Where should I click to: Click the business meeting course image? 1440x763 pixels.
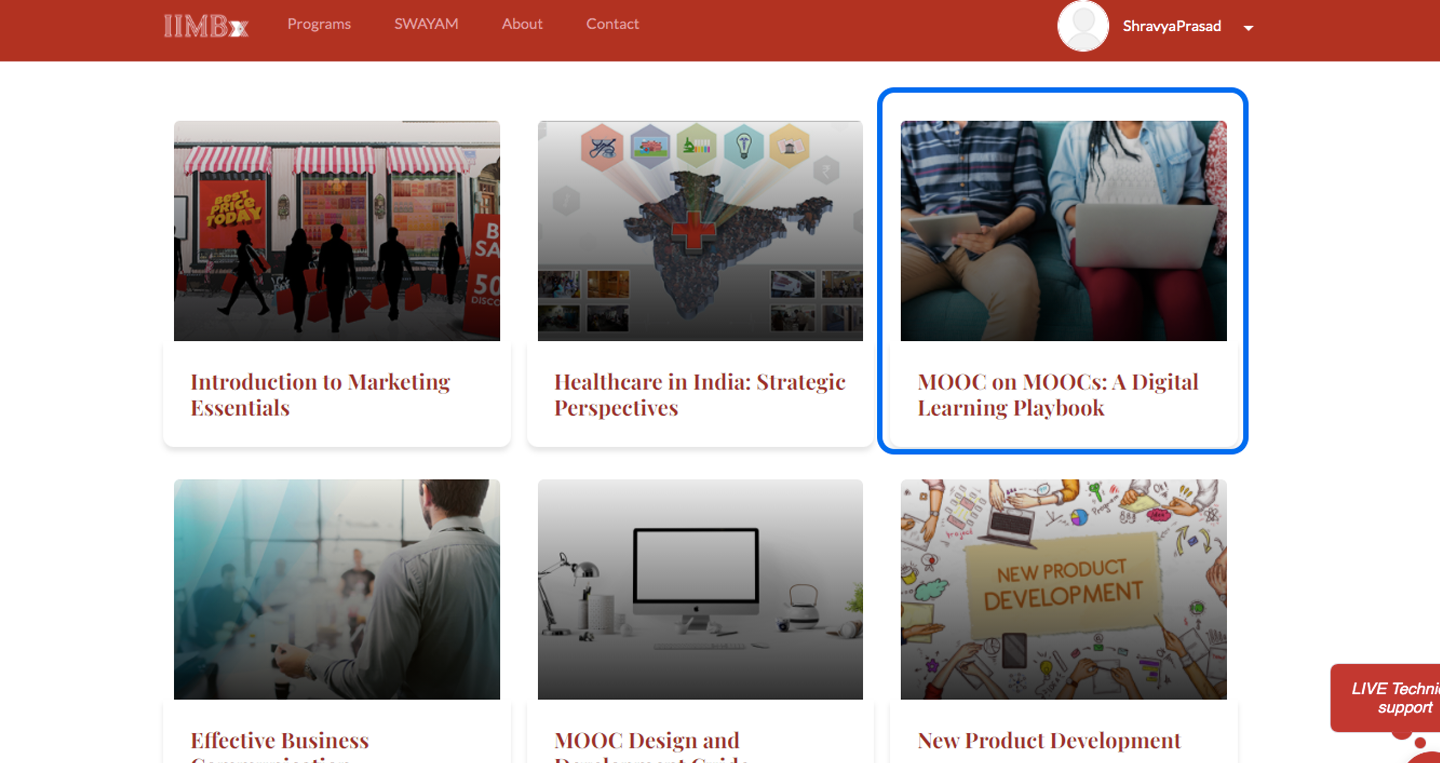click(x=337, y=589)
